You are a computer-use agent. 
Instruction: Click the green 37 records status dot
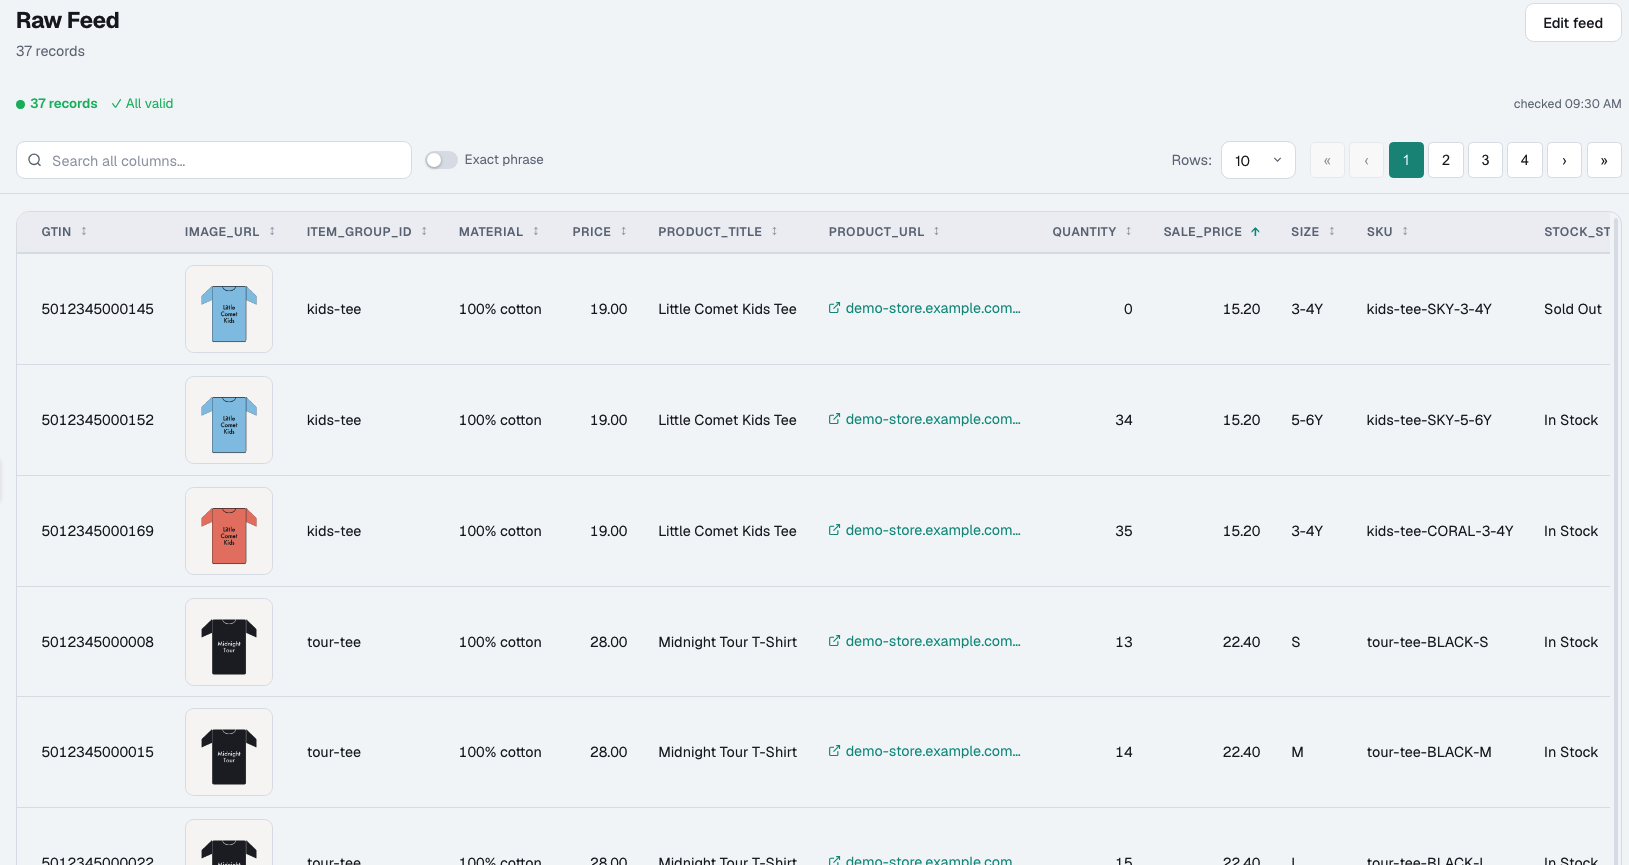click(20, 104)
